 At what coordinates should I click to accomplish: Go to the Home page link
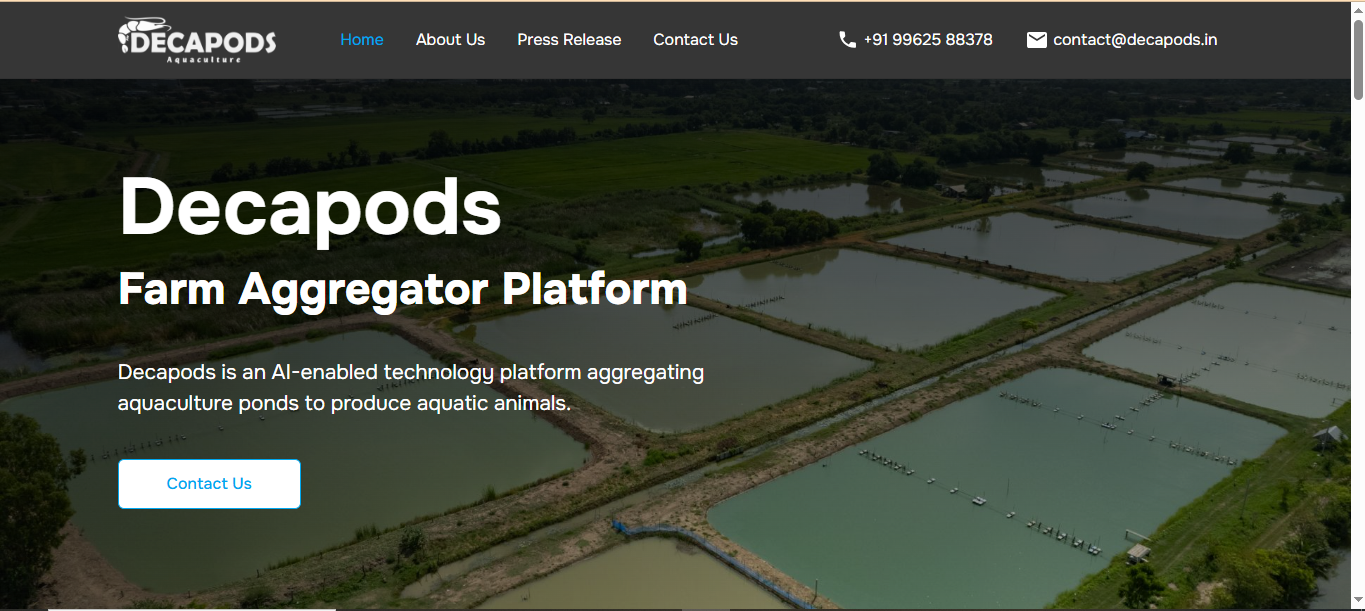tap(362, 40)
